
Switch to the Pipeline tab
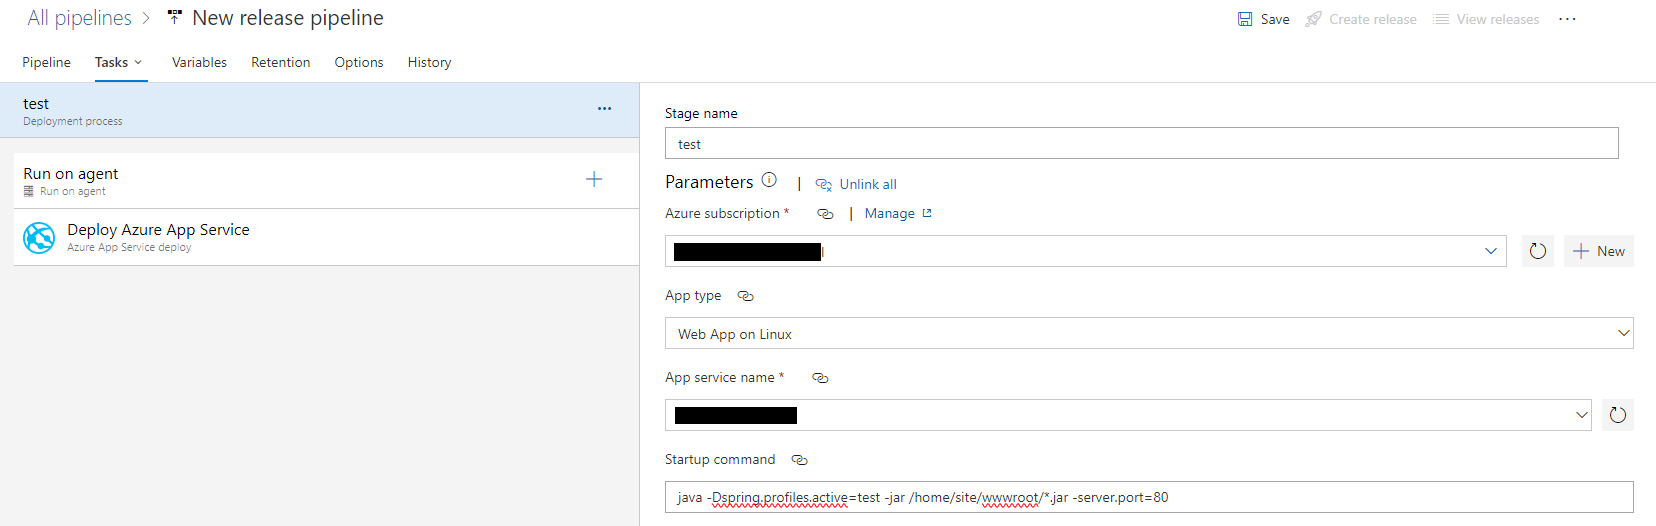pyautogui.click(x=46, y=62)
